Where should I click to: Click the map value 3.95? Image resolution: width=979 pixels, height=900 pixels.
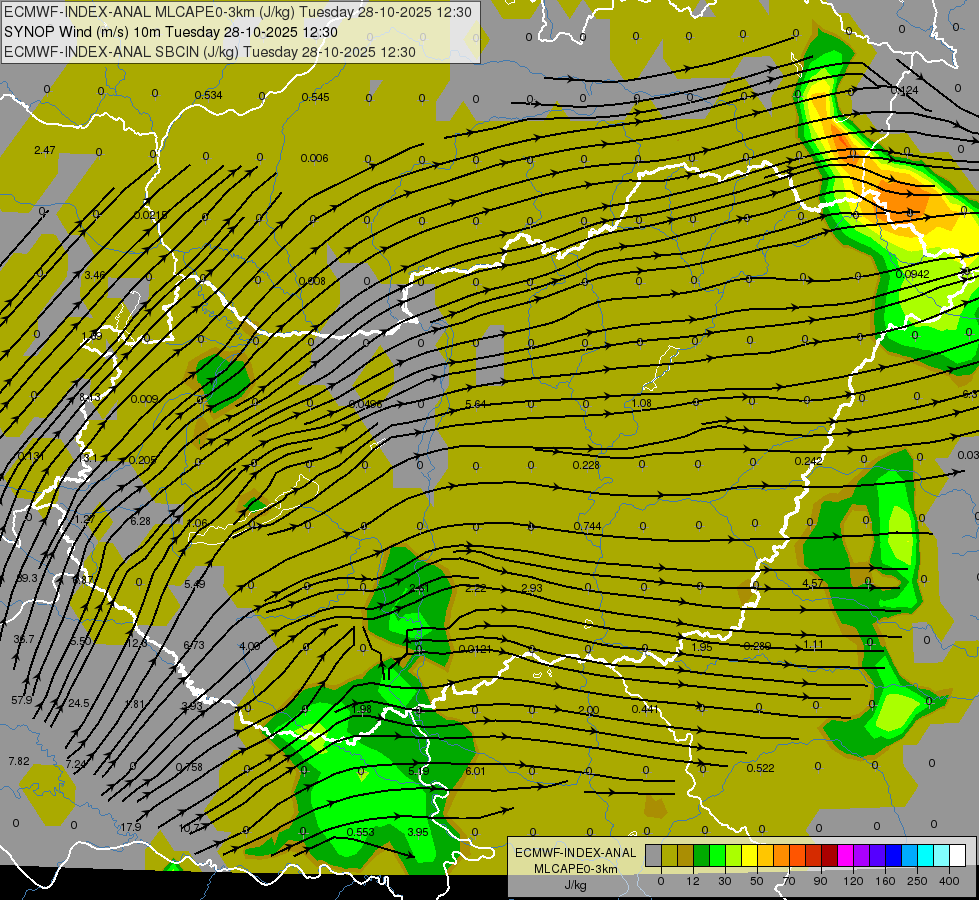pyautogui.click(x=418, y=832)
